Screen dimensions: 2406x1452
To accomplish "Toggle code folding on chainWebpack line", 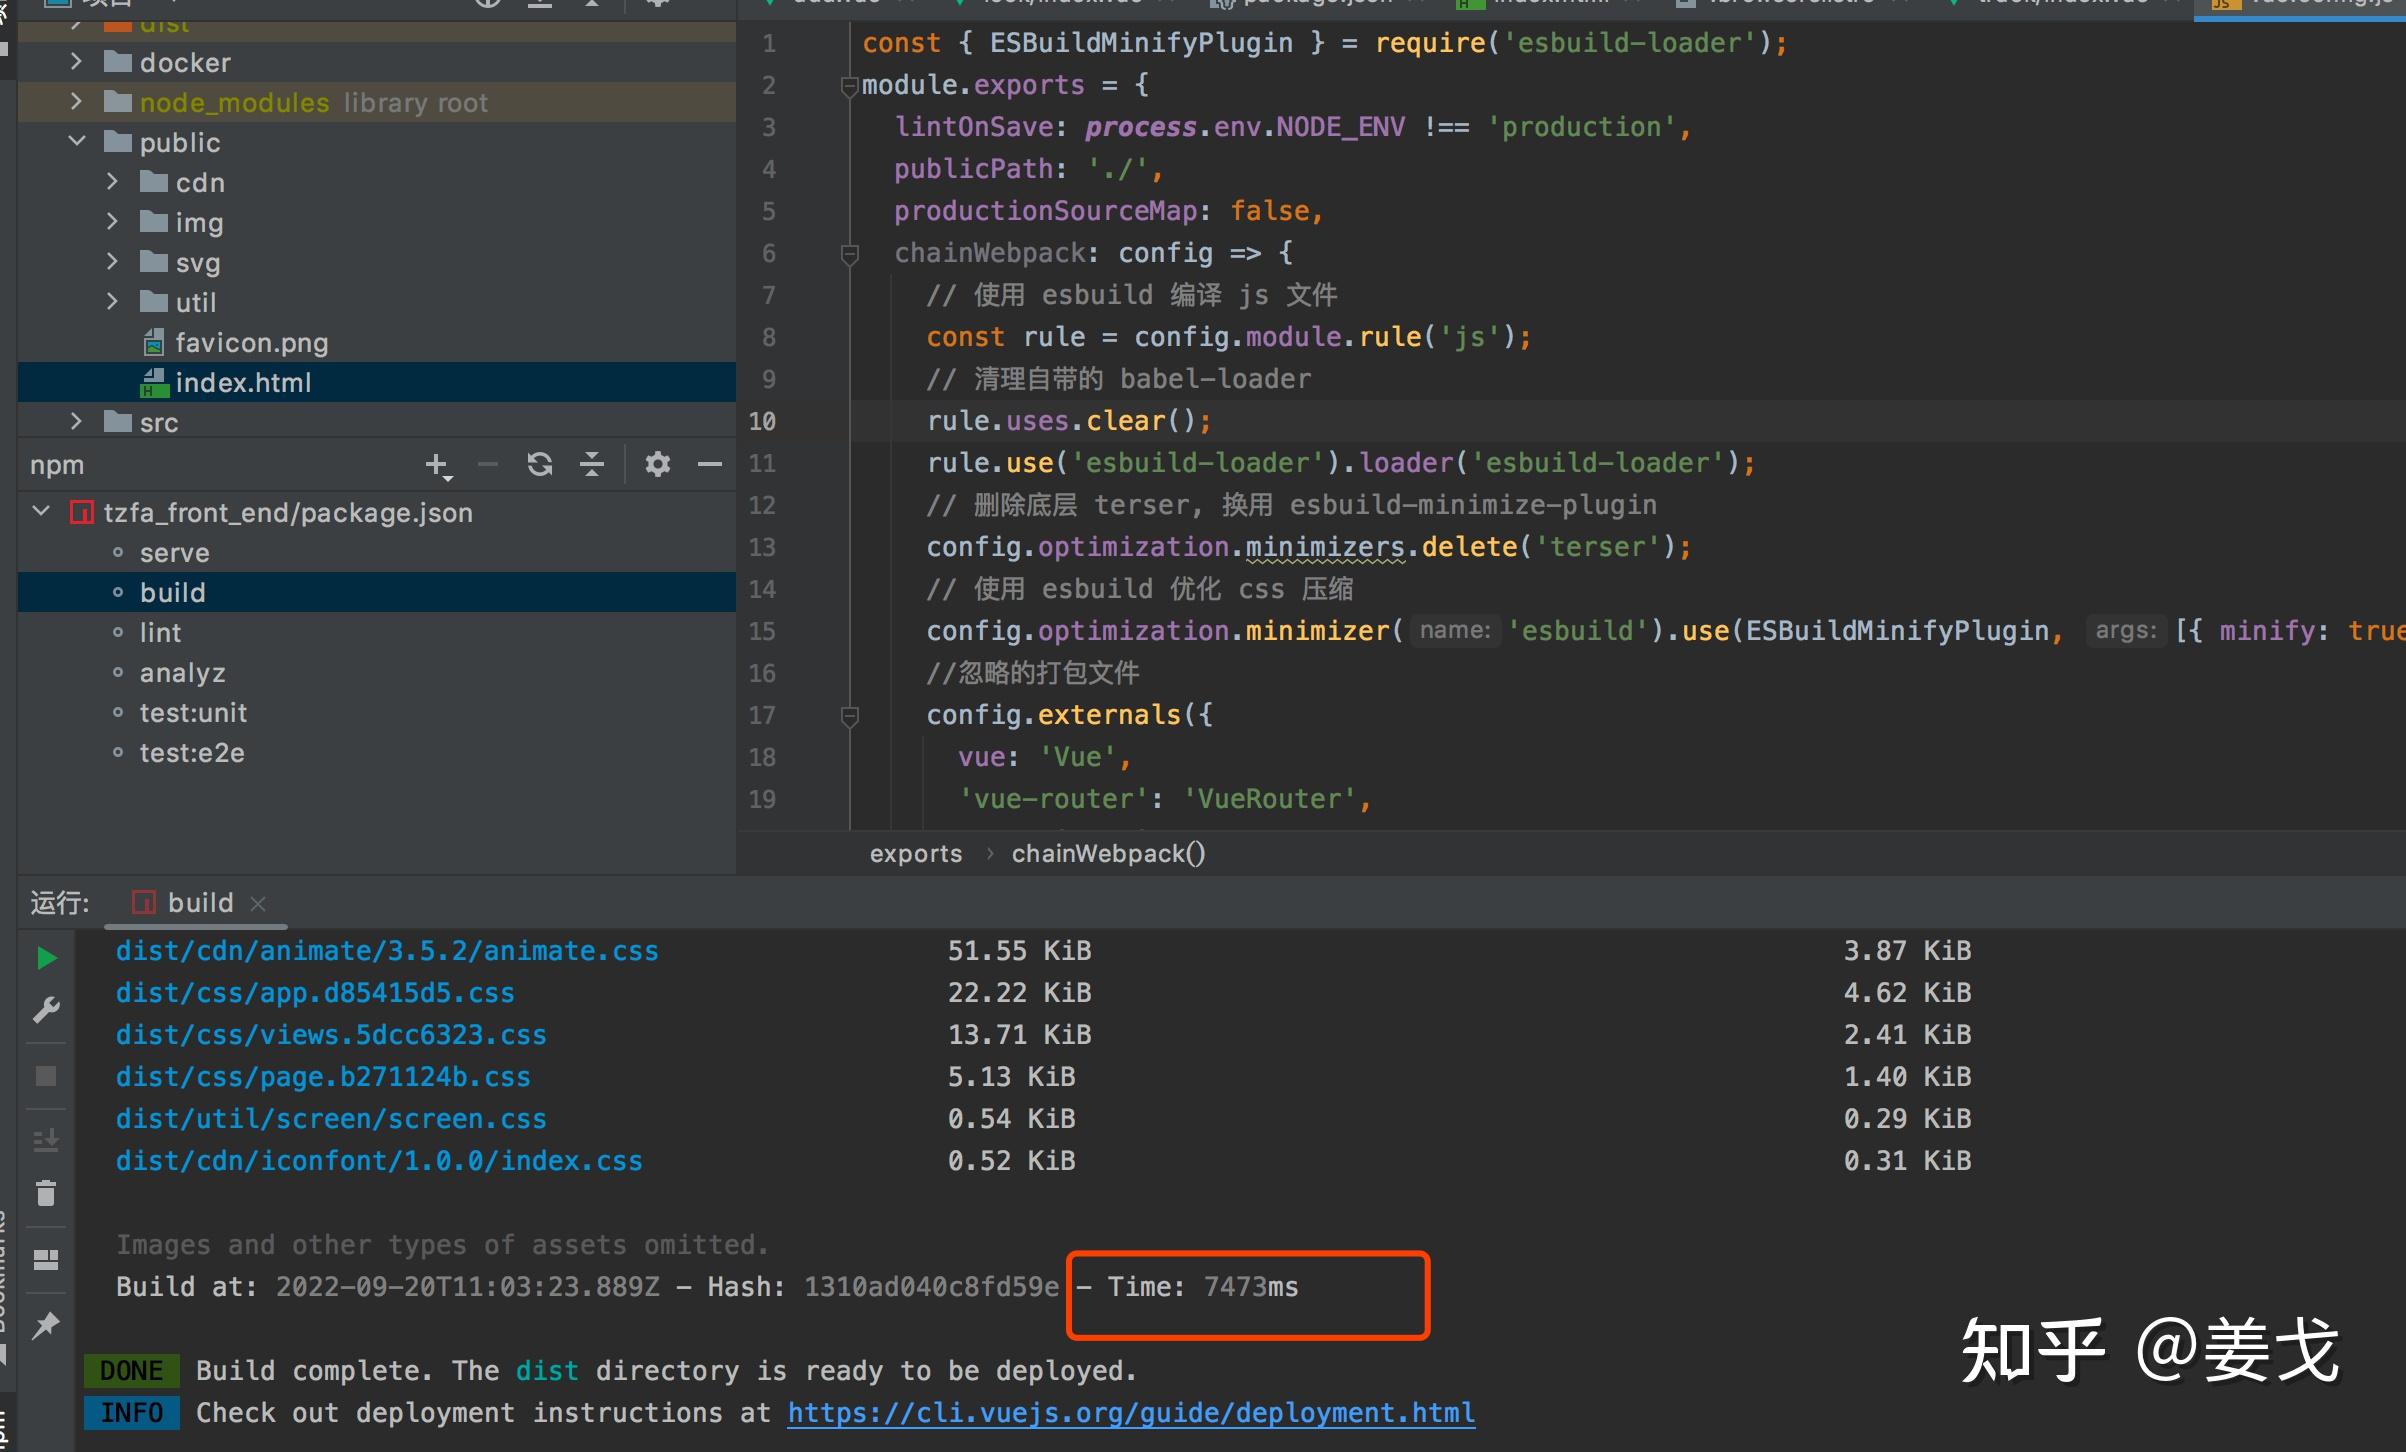I will [x=850, y=253].
